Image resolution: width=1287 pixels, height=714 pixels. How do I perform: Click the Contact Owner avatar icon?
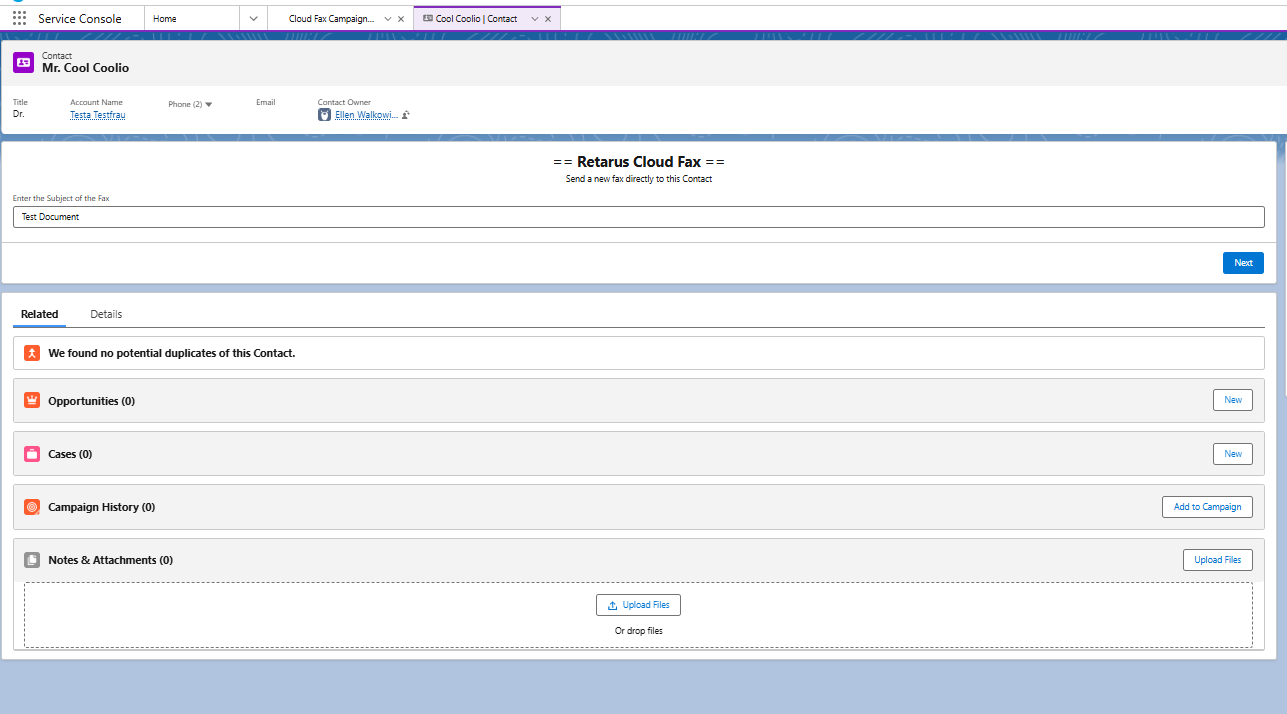pyautogui.click(x=324, y=115)
